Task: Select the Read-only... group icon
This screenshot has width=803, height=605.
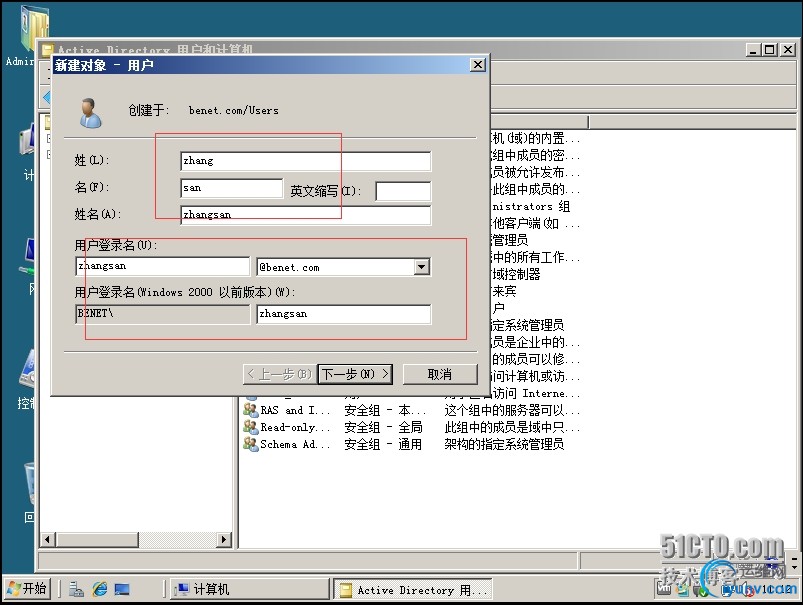Action: tap(250, 427)
